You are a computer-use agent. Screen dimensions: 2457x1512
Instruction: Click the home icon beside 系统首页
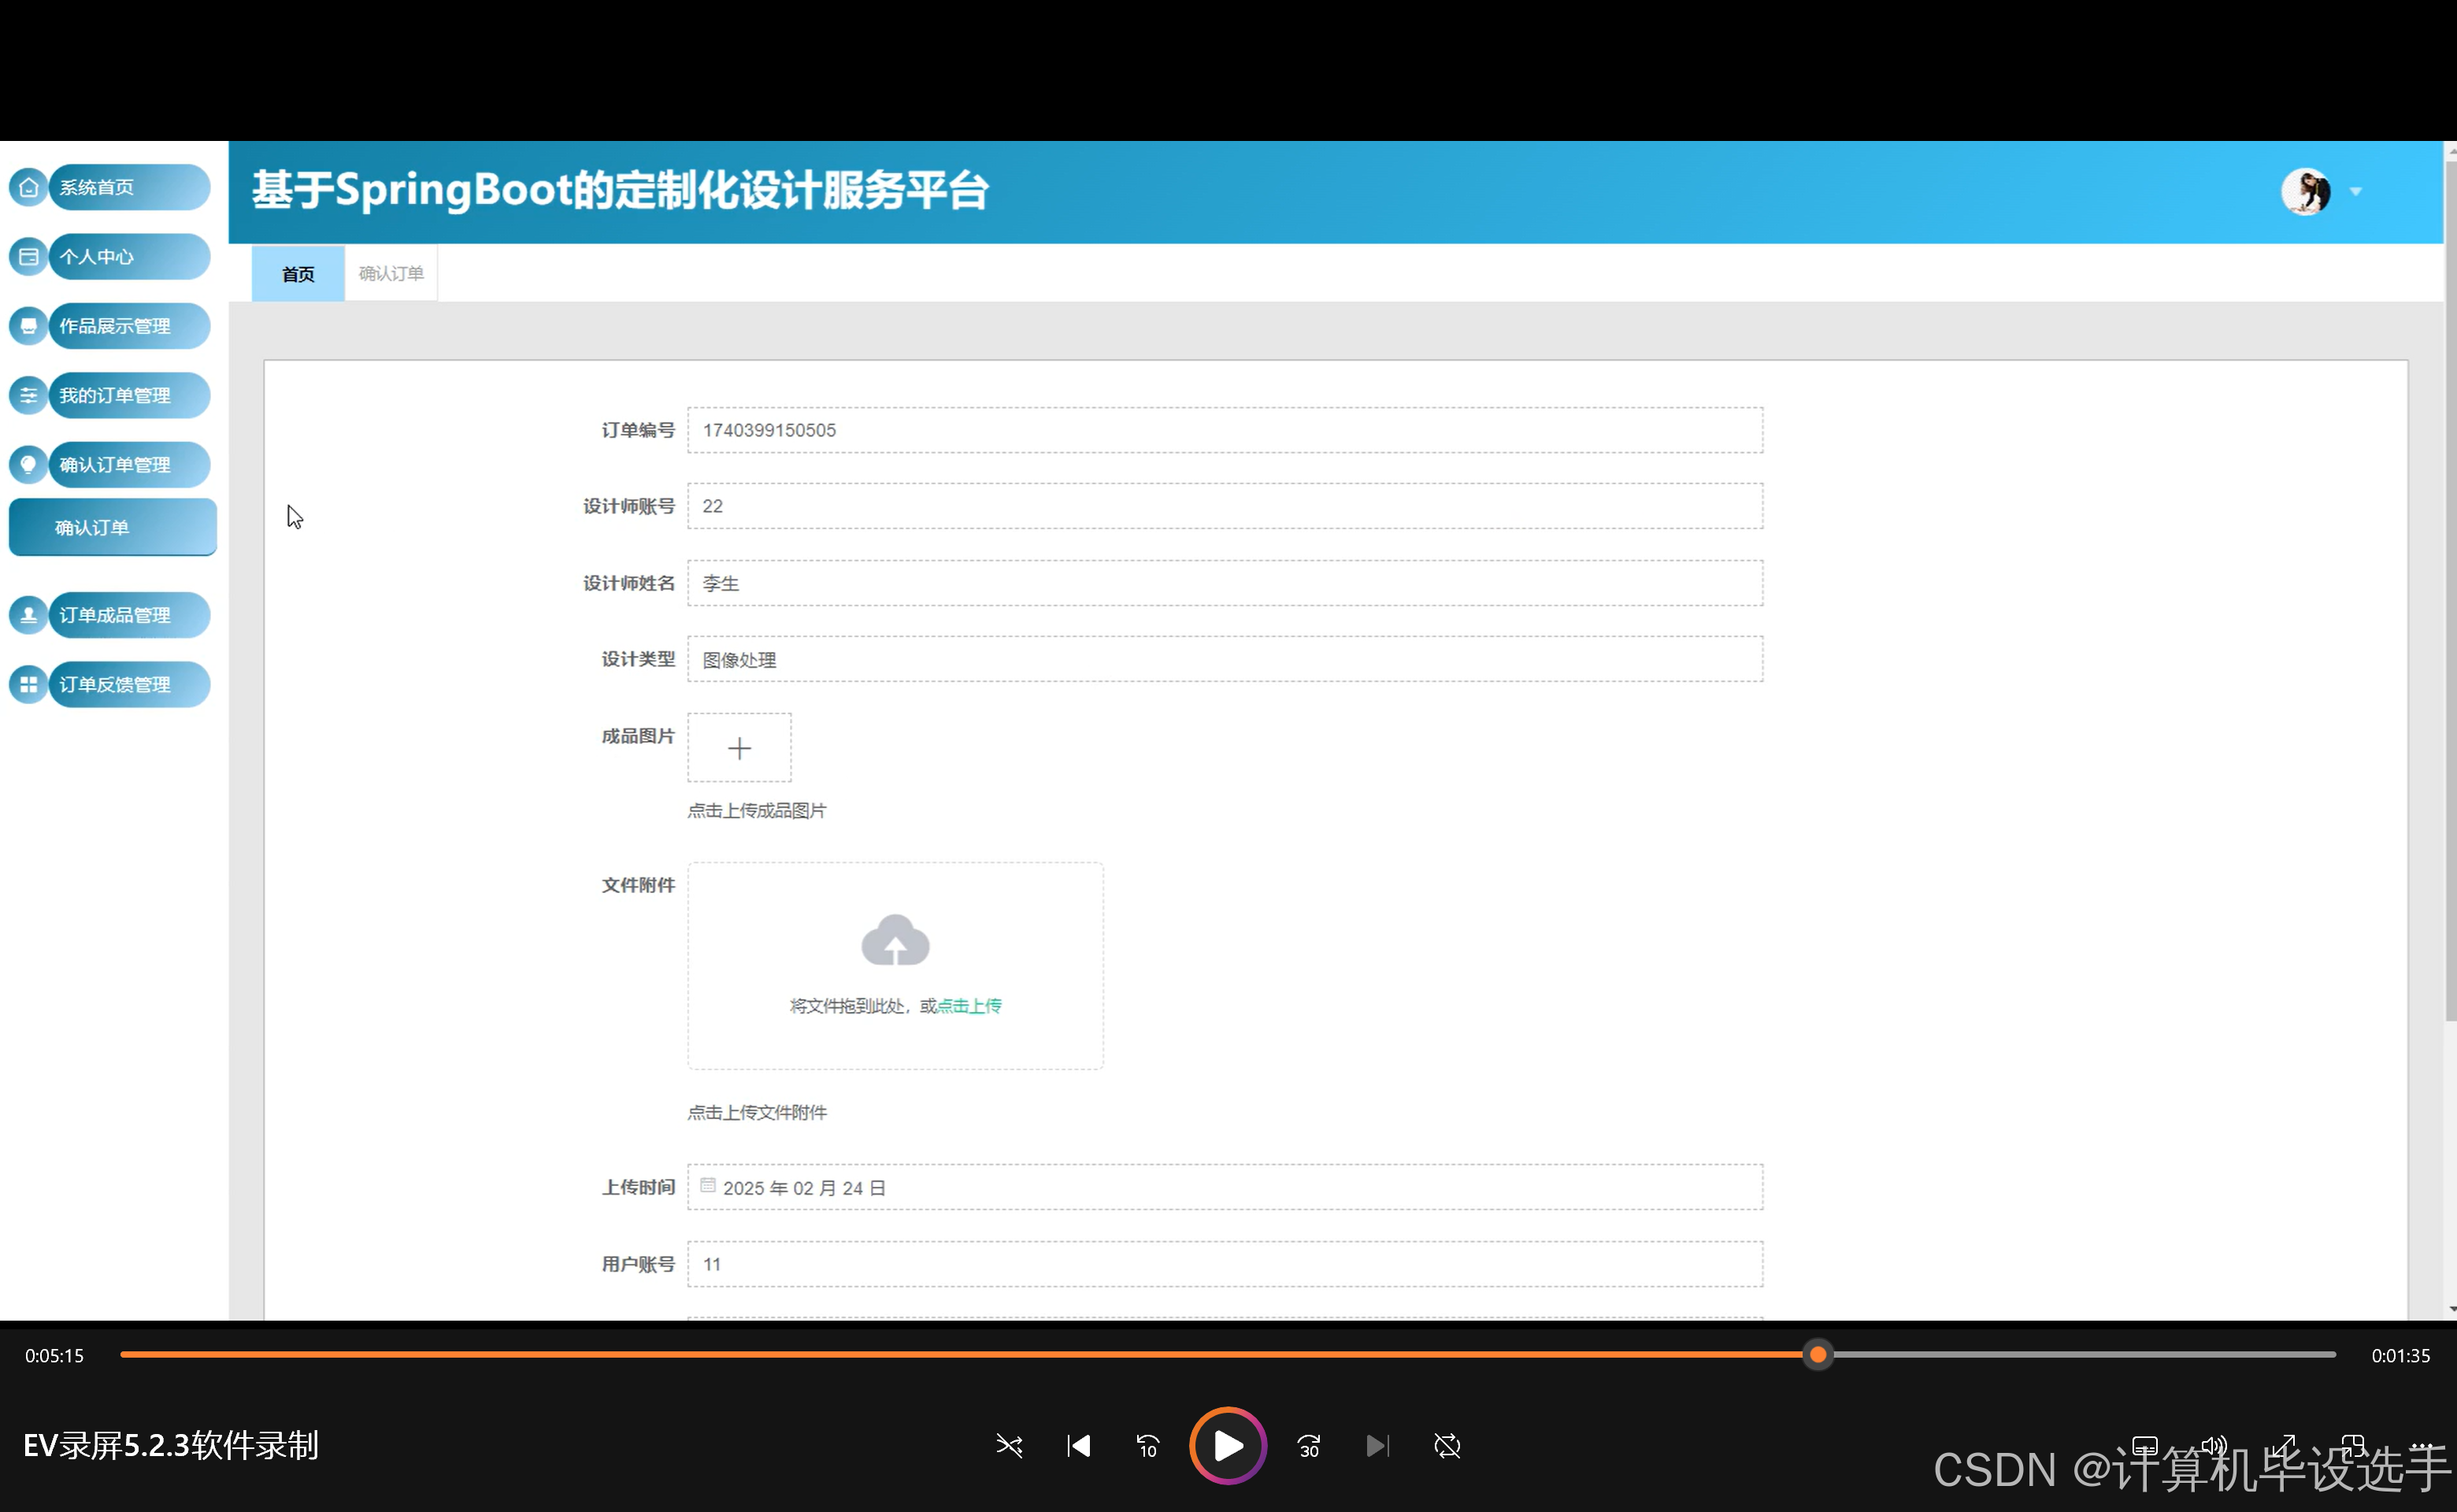pos(29,187)
